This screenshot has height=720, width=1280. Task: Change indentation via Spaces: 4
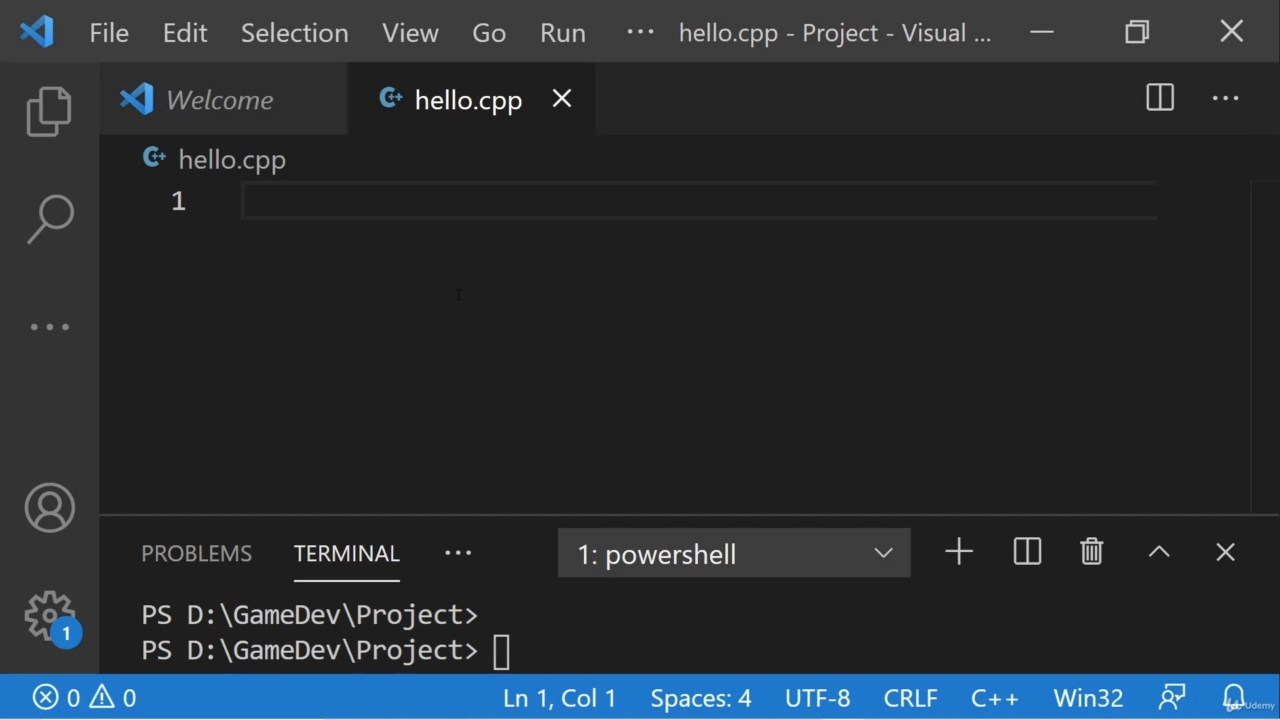(x=701, y=698)
